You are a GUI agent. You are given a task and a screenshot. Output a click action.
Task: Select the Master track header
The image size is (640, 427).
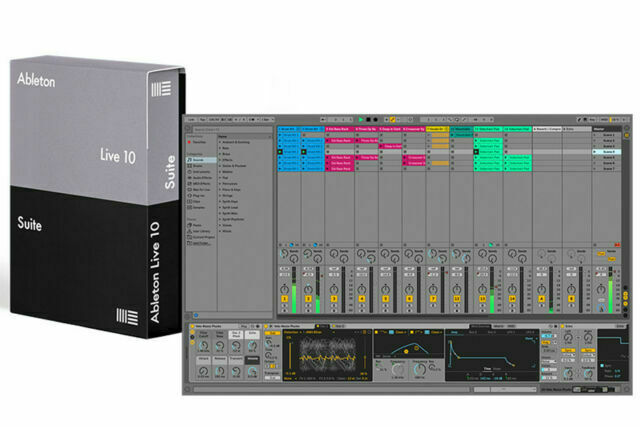tap(607, 129)
